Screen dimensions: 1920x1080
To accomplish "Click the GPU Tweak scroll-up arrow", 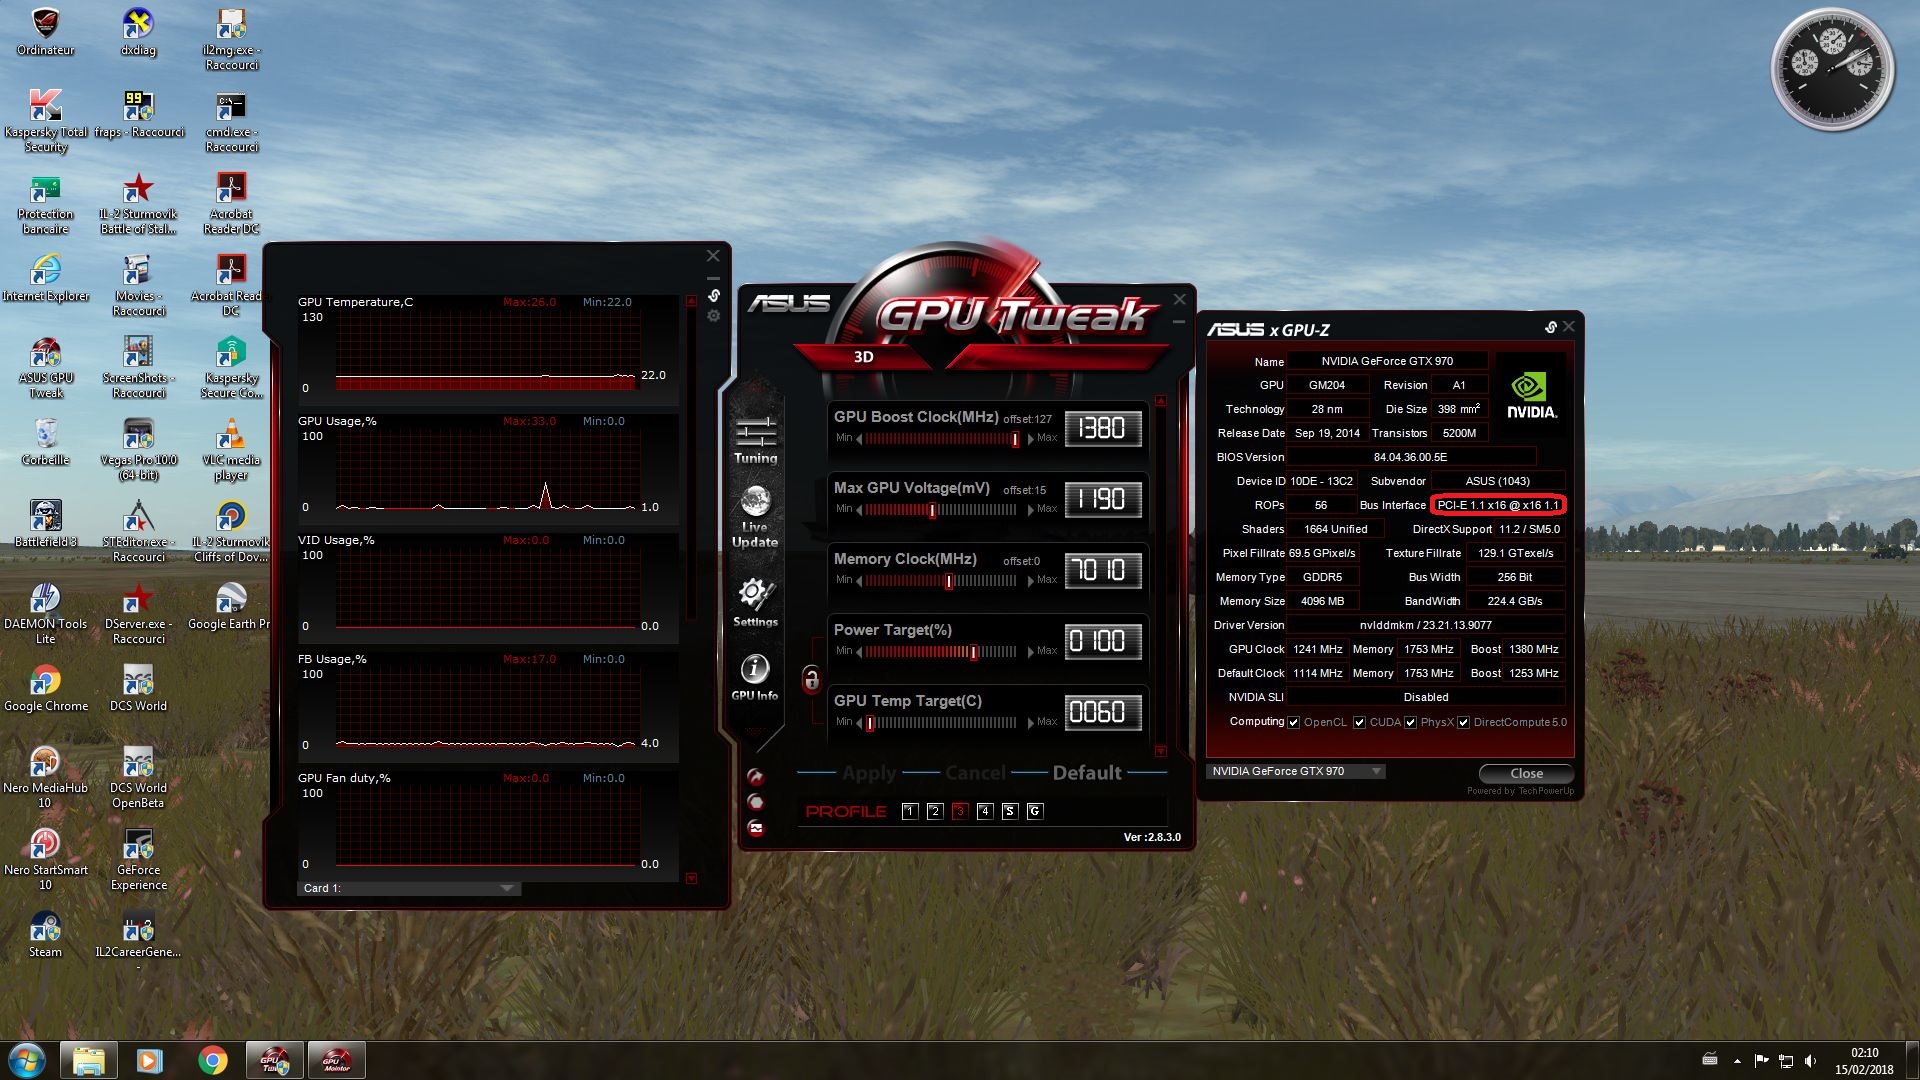I will (1161, 401).
